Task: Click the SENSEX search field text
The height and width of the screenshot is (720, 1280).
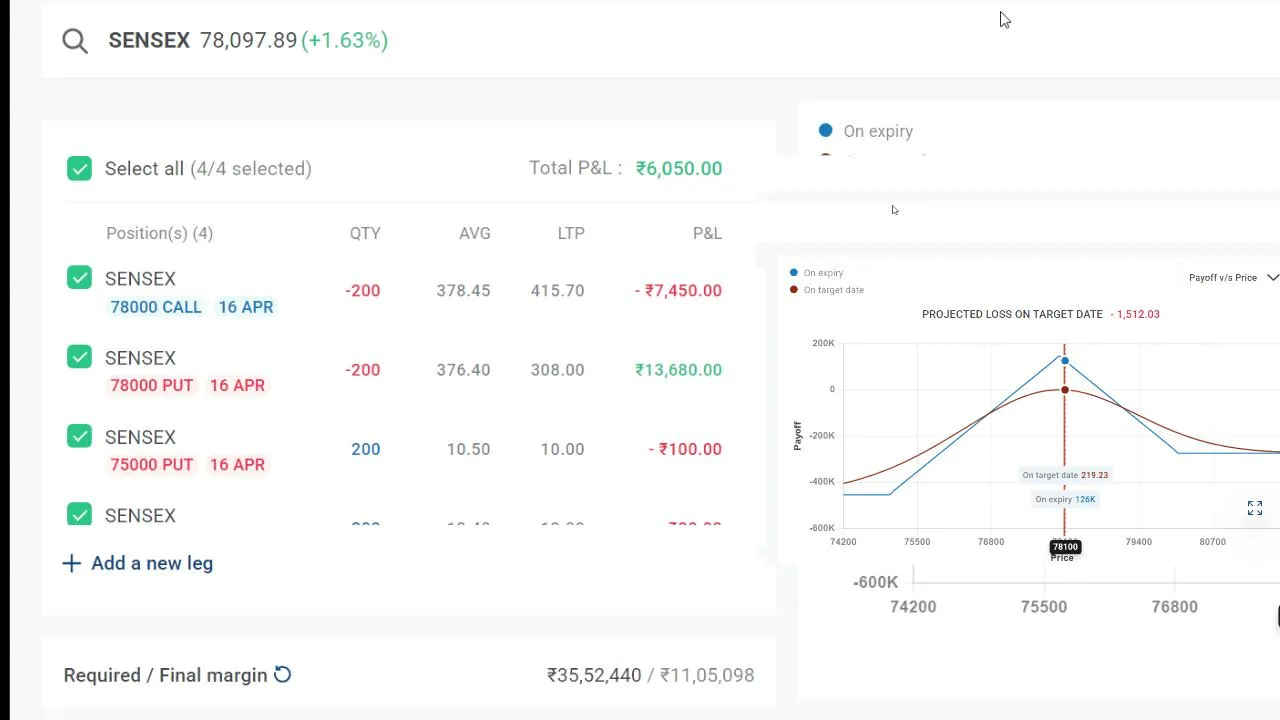Action: click(x=149, y=40)
